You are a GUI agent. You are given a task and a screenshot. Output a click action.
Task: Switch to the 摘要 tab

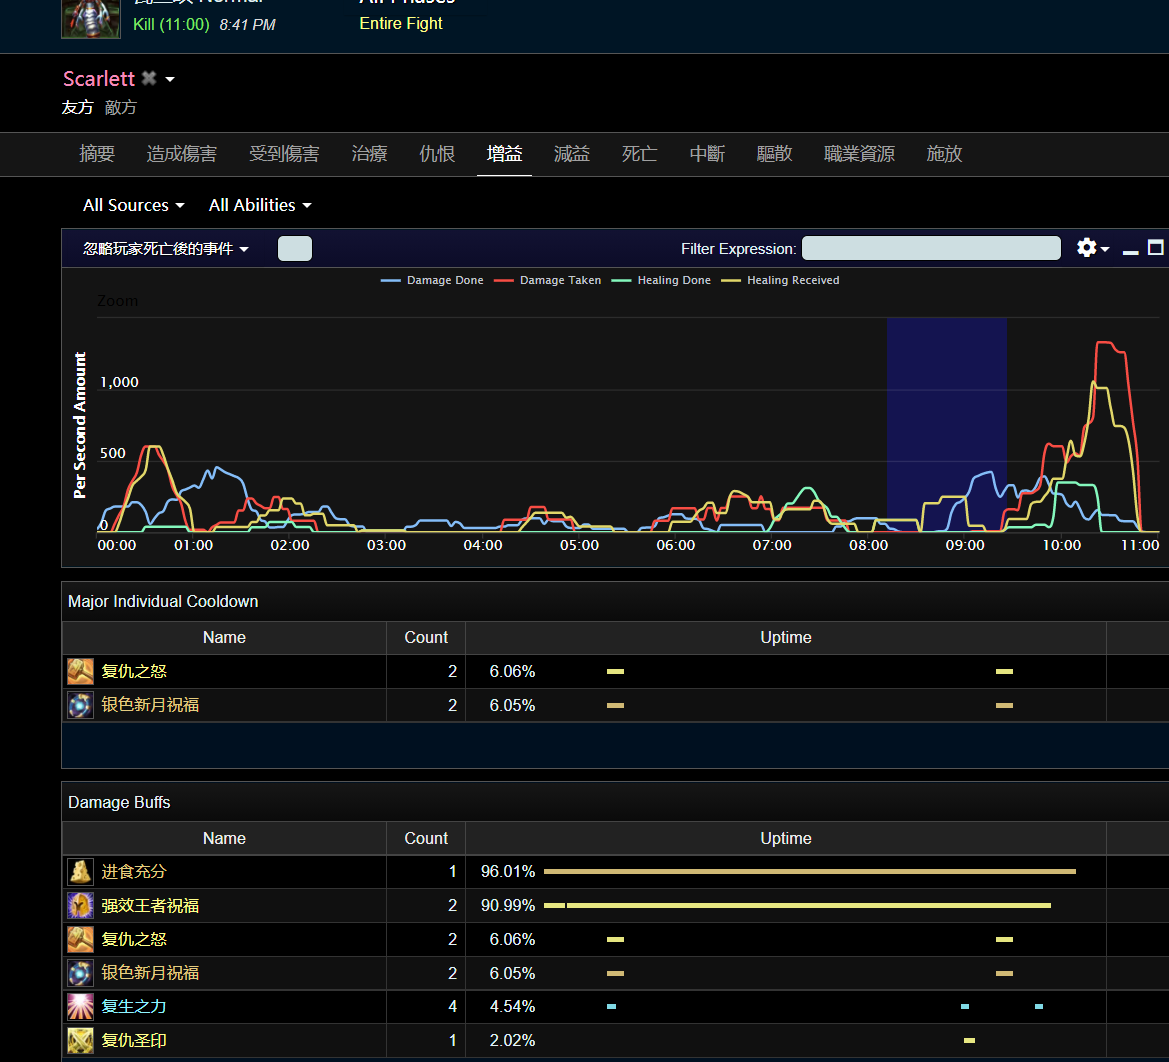(x=97, y=154)
